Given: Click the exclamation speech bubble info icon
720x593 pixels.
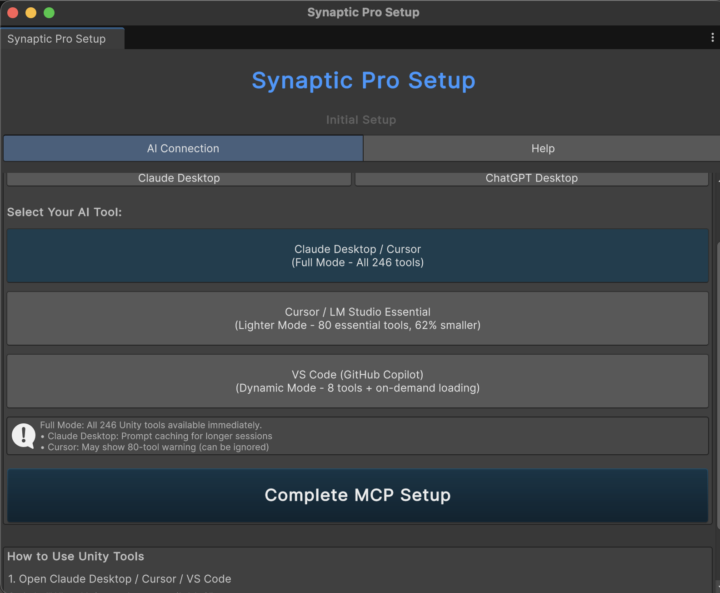Looking at the screenshot, I should [x=23, y=436].
